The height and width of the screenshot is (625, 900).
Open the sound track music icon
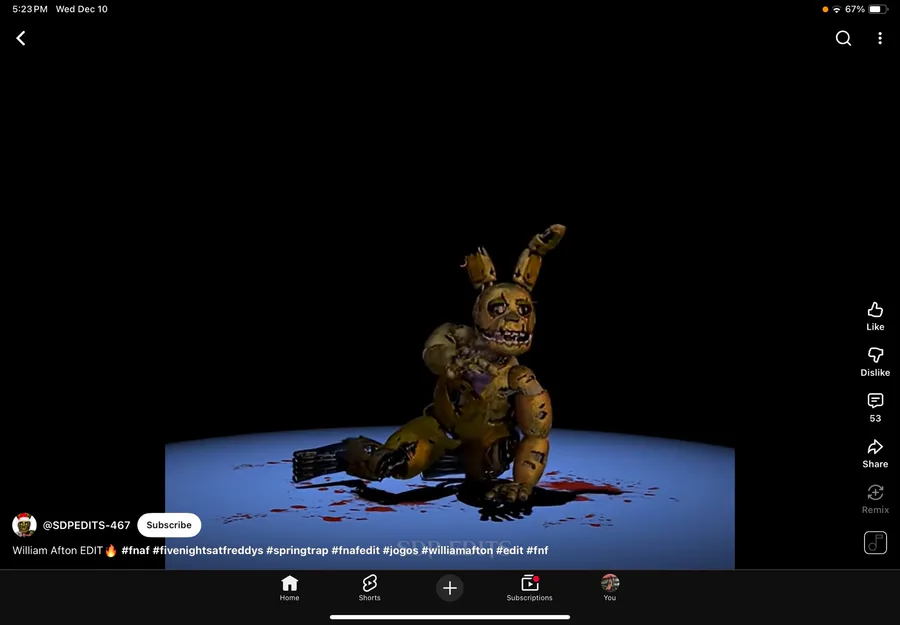875,543
